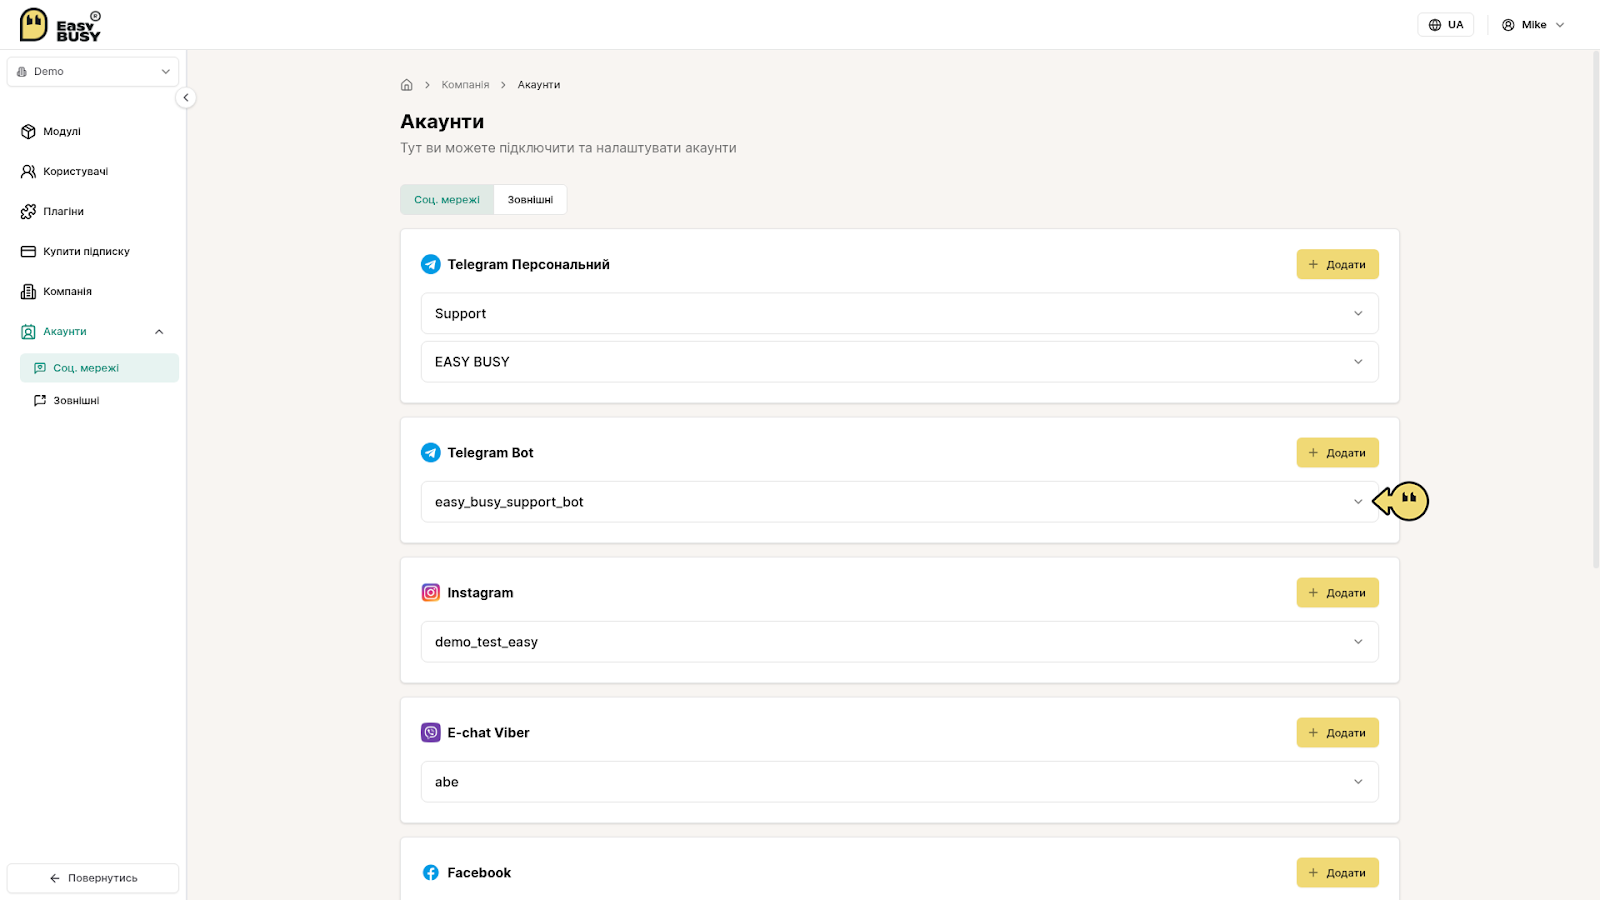1600x900 pixels.
Task: Click the Telegram Персональний logo icon
Action: 431,264
